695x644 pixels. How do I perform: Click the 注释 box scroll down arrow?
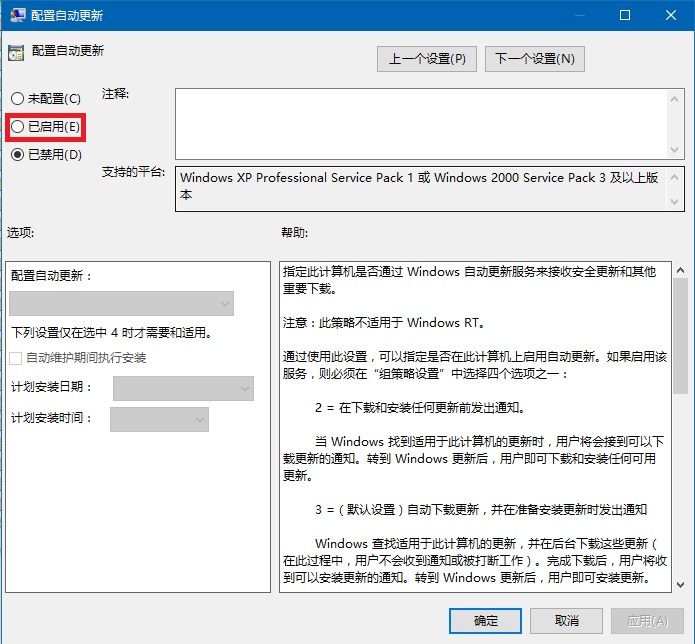coord(675,150)
